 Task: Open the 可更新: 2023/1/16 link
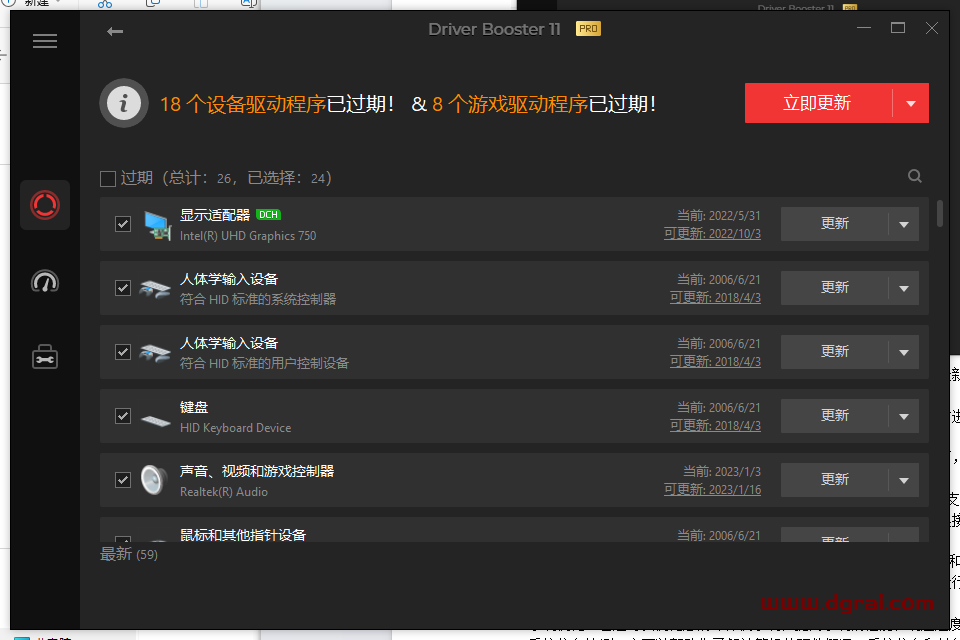pos(713,490)
